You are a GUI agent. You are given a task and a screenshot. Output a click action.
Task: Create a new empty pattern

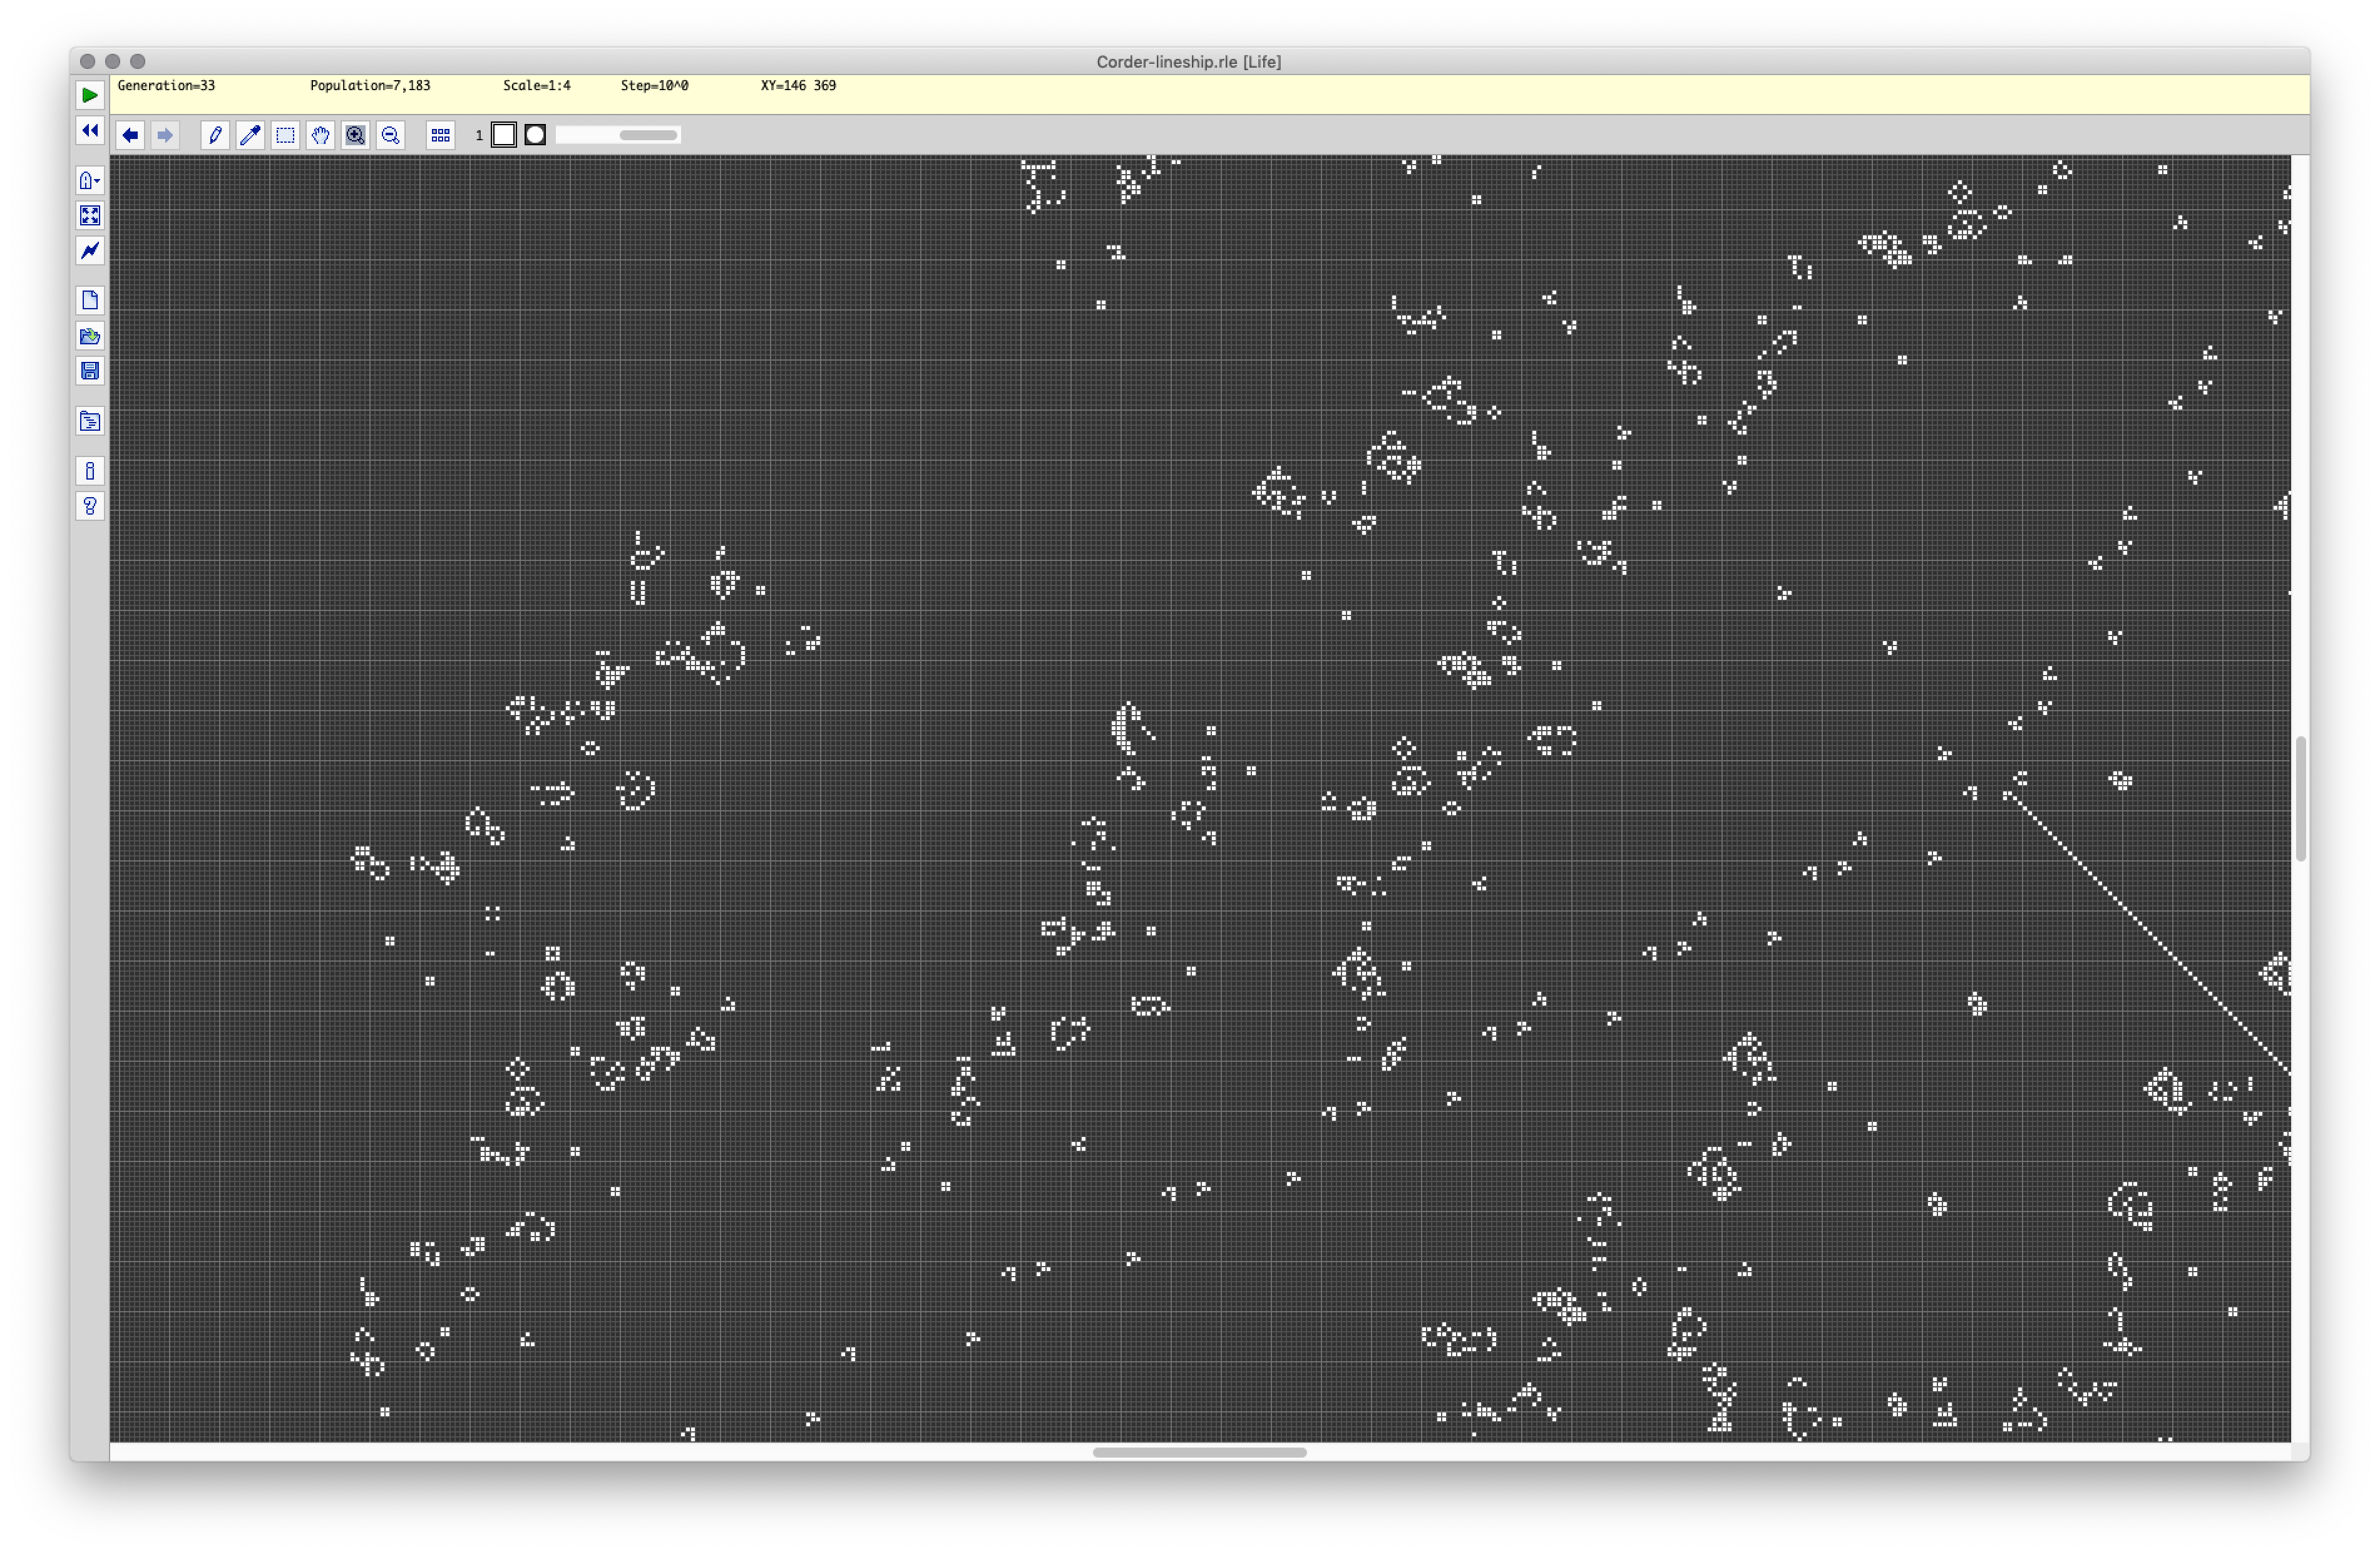click(90, 299)
